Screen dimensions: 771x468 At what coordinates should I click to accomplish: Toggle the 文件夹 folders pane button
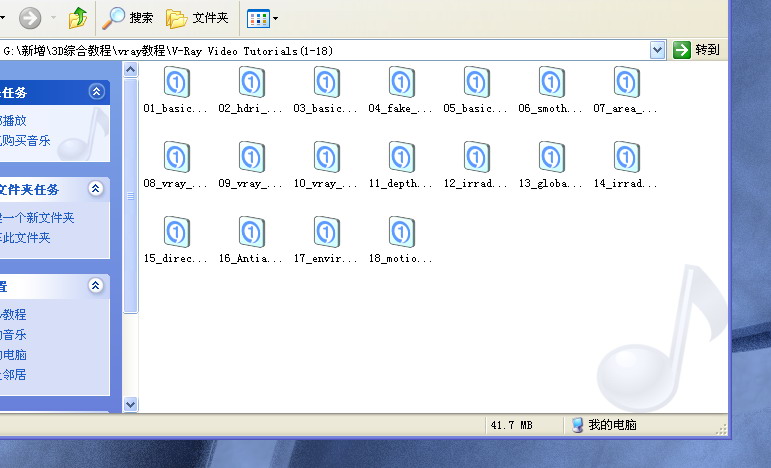coord(197,17)
